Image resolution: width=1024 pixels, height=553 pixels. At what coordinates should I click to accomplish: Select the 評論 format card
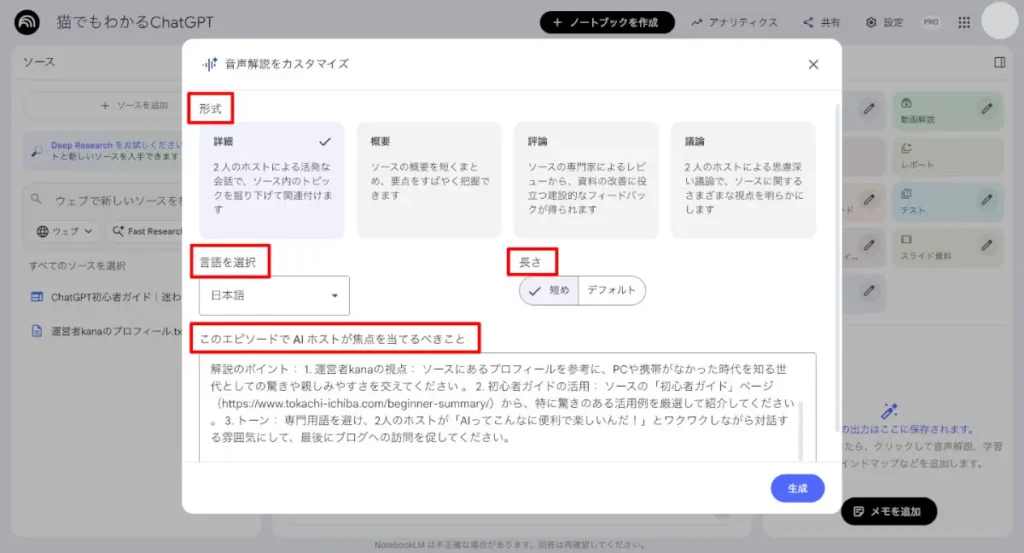586,180
